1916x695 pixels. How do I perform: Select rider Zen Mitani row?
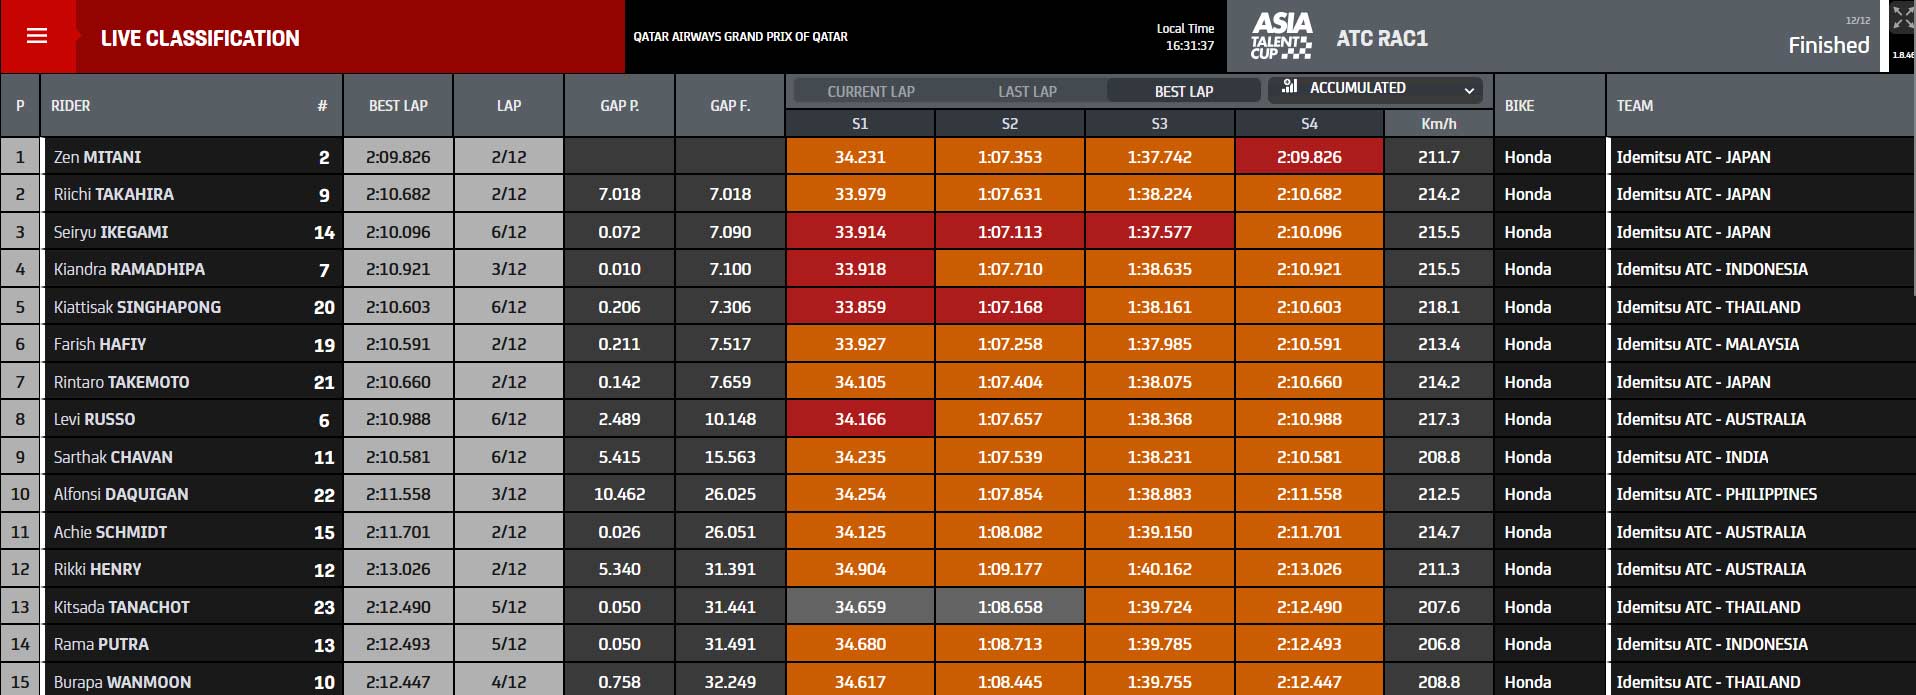coord(98,157)
